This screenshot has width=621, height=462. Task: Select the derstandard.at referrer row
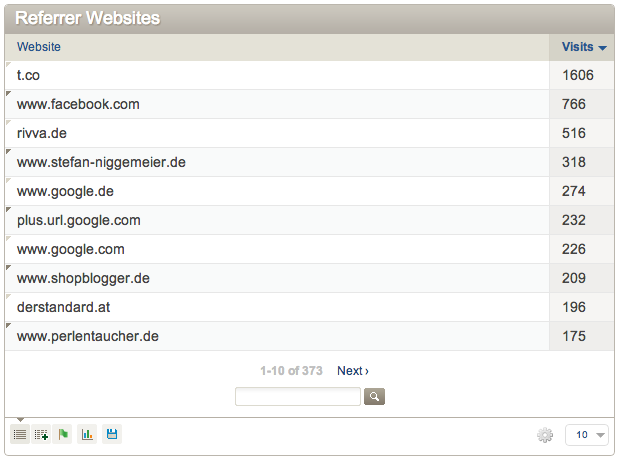pyautogui.click(x=277, y=307)
